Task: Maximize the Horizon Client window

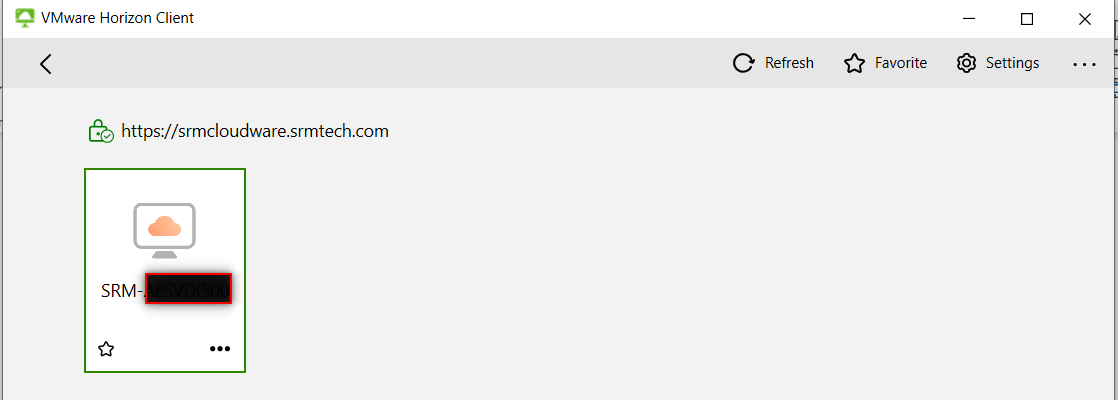Action: click(x=1027, y=19)
